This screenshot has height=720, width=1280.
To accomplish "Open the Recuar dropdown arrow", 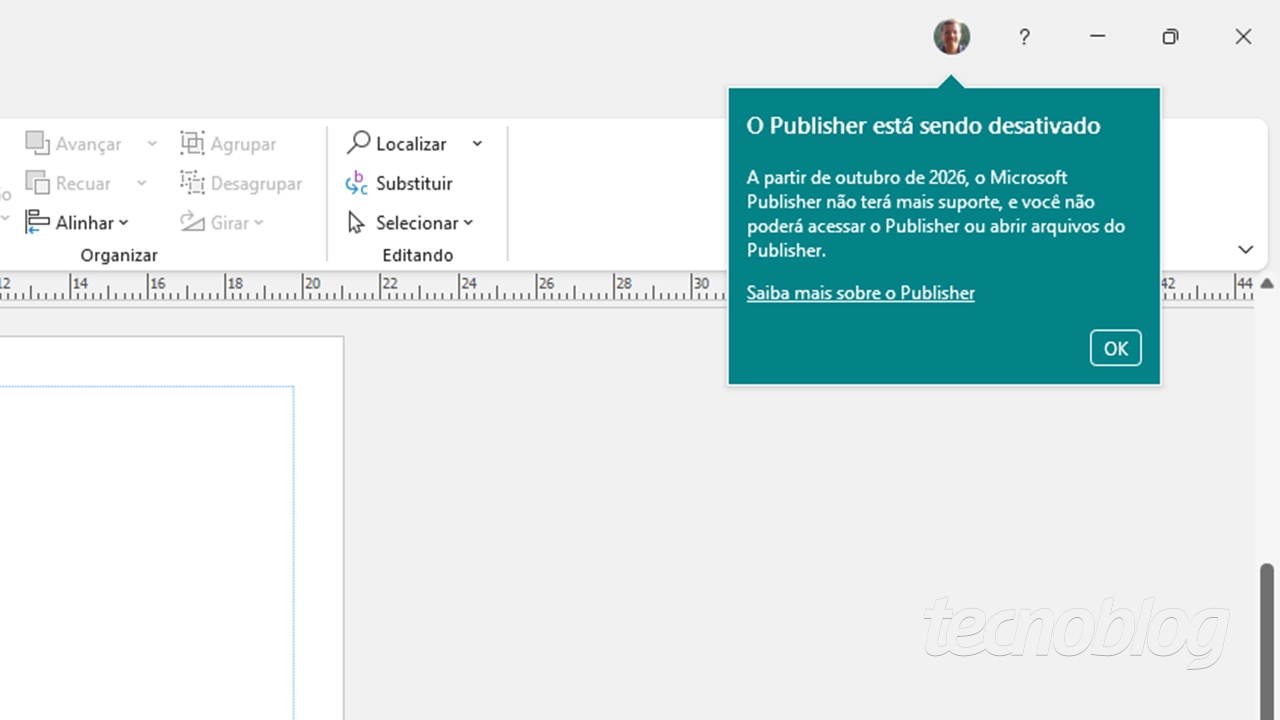I will click(x=141, y=184).
